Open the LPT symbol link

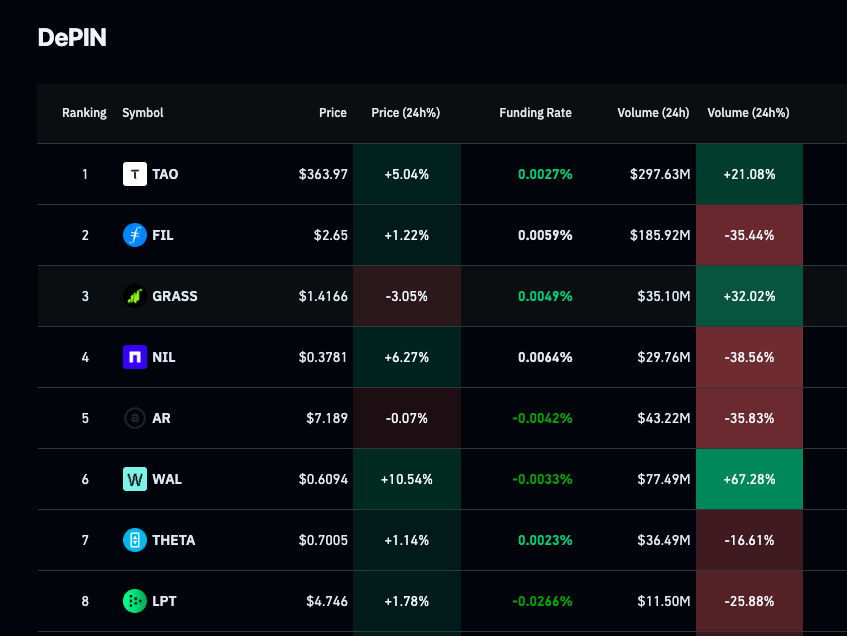click(164, 601)
